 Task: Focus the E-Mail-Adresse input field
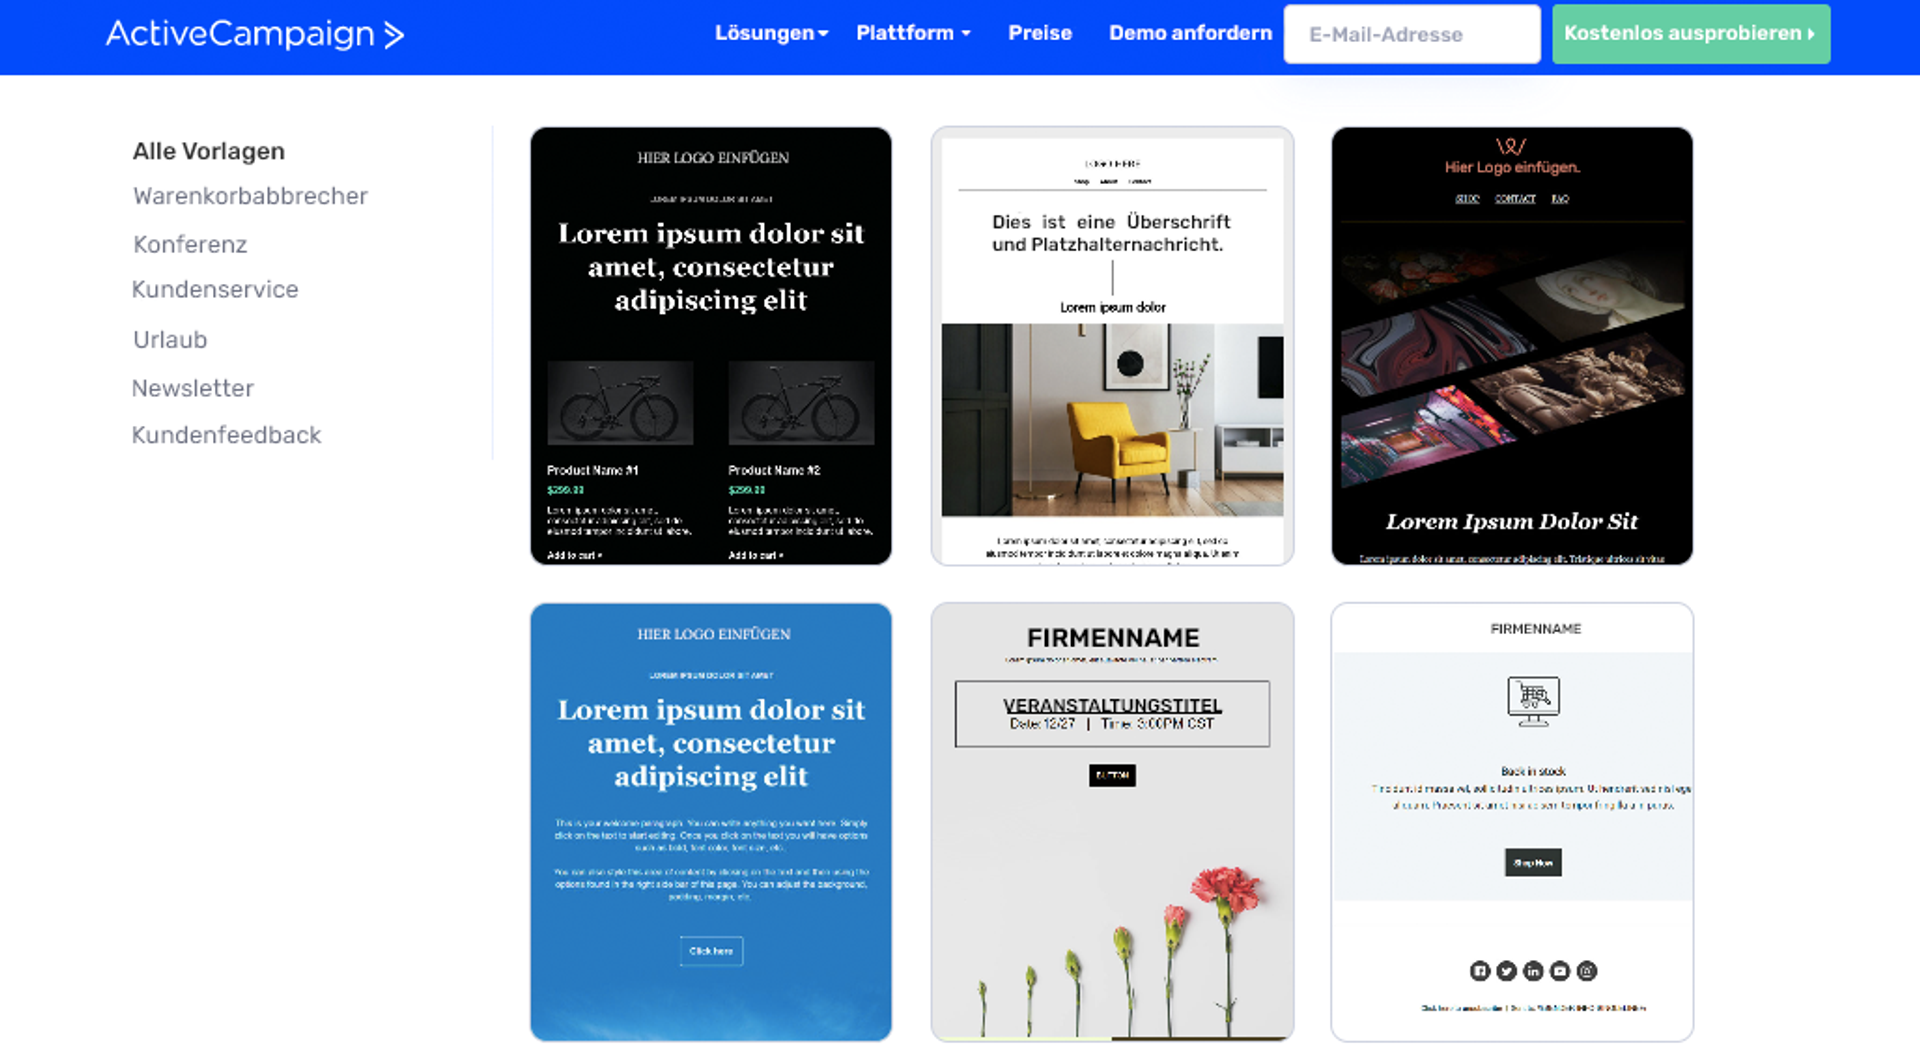(1411, 34)
